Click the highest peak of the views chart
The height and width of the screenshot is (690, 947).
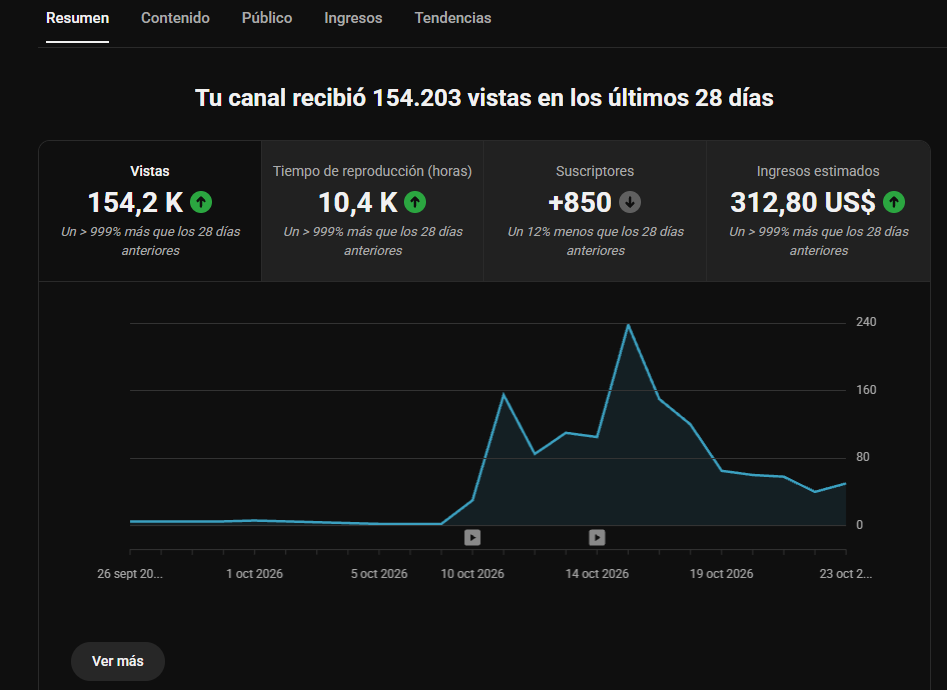(x=628, y=325)
